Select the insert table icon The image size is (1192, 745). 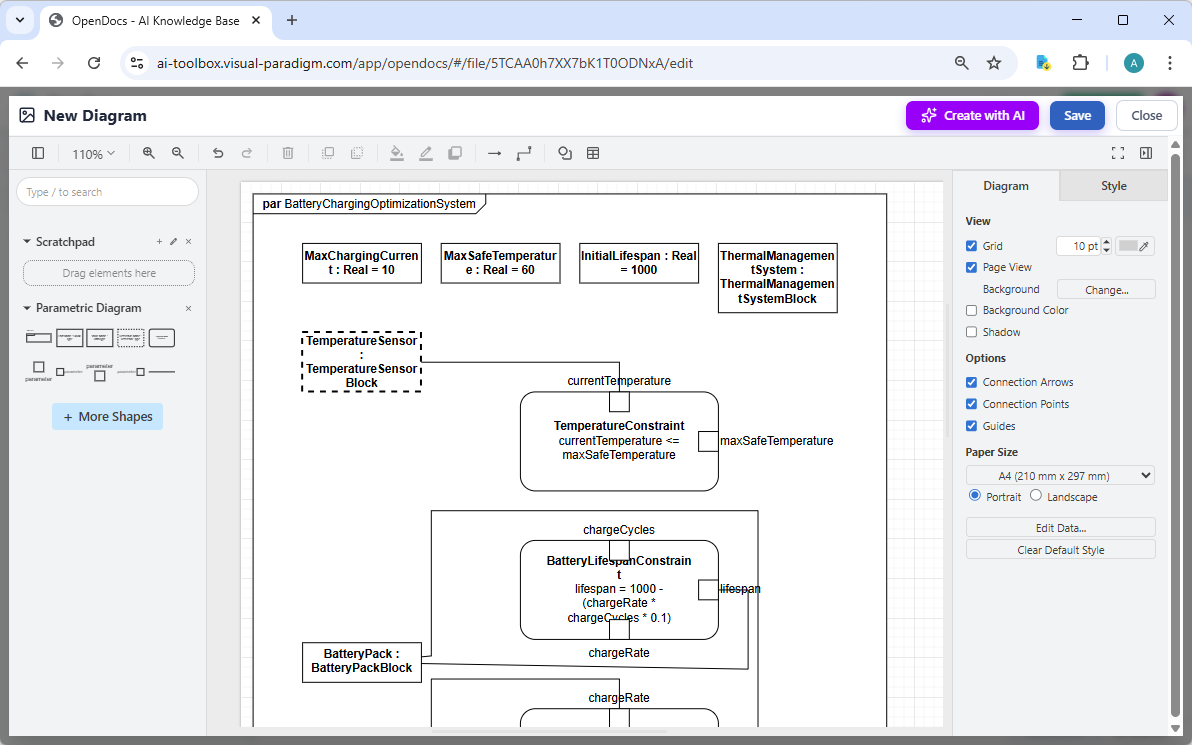(x=593, y=153)
